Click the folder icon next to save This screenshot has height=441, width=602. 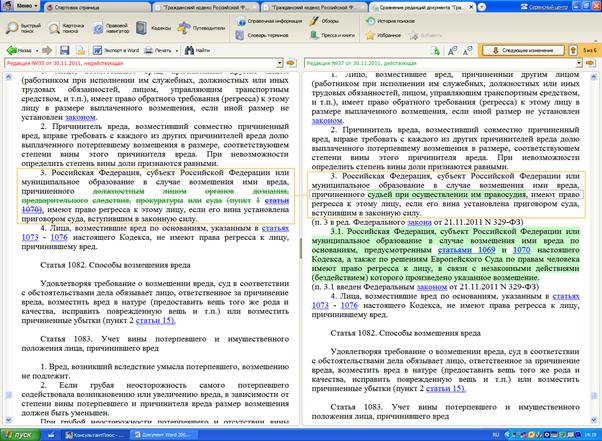coord(80,50)
